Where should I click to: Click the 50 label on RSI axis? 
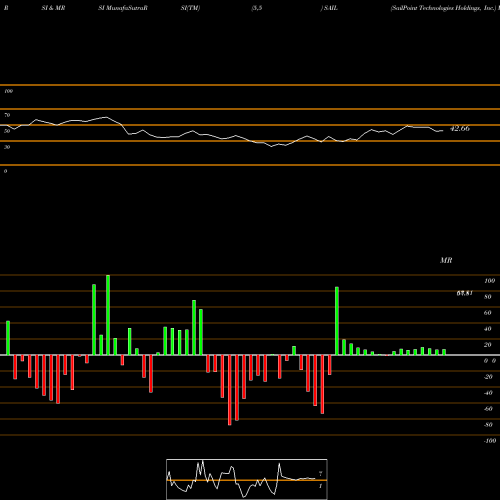7,131
